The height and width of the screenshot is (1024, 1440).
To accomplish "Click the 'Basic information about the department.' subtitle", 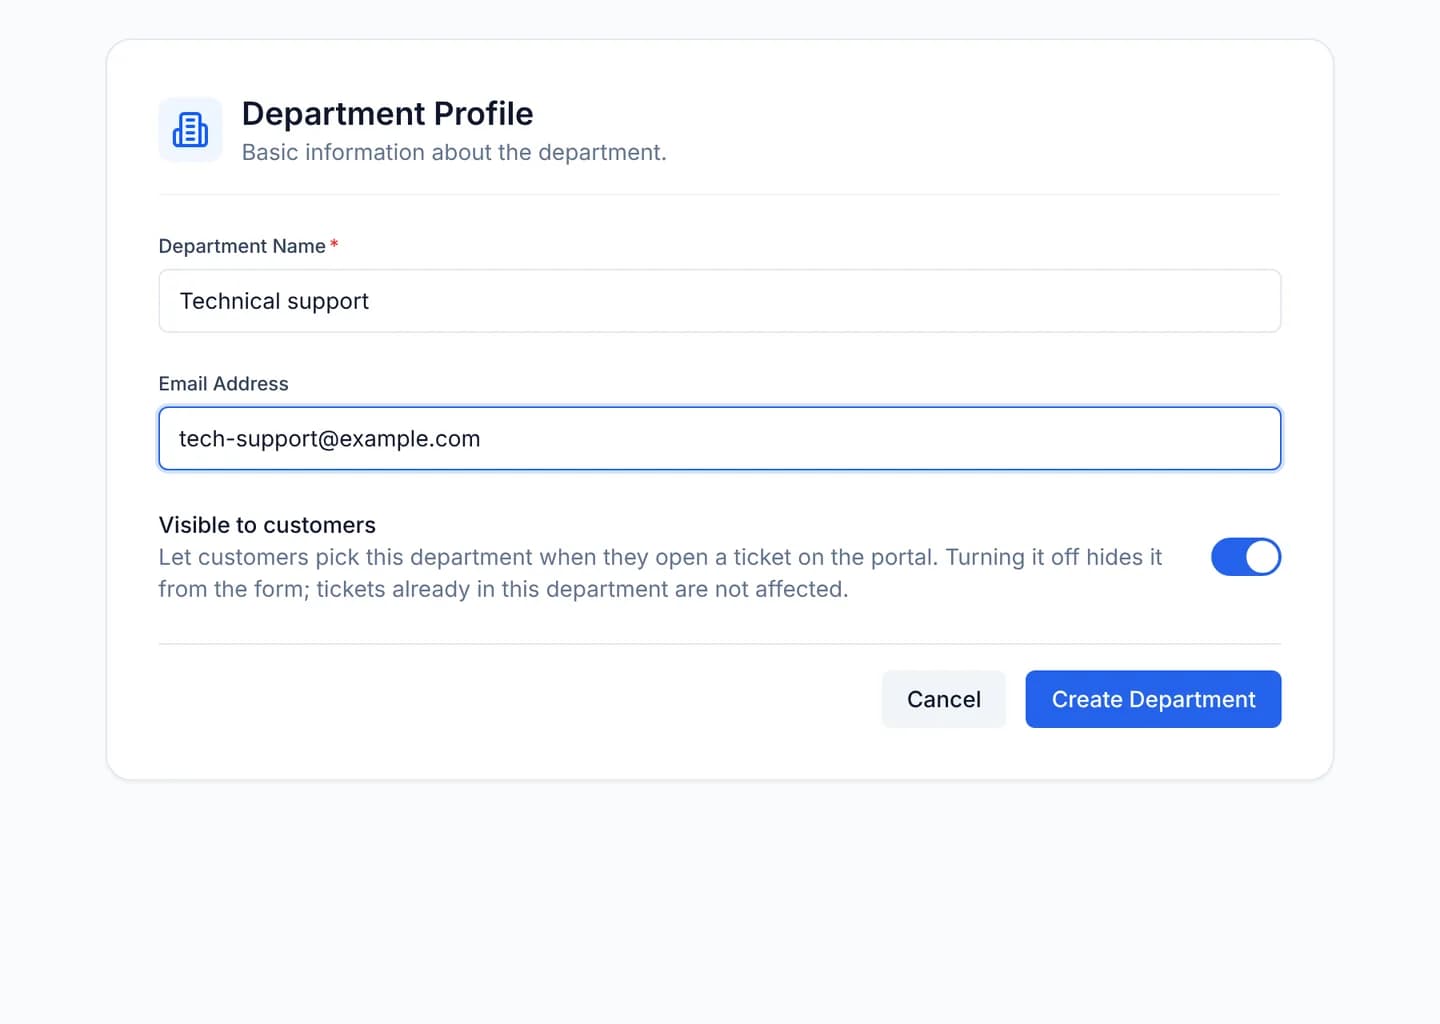I will (x=454, y=152).
